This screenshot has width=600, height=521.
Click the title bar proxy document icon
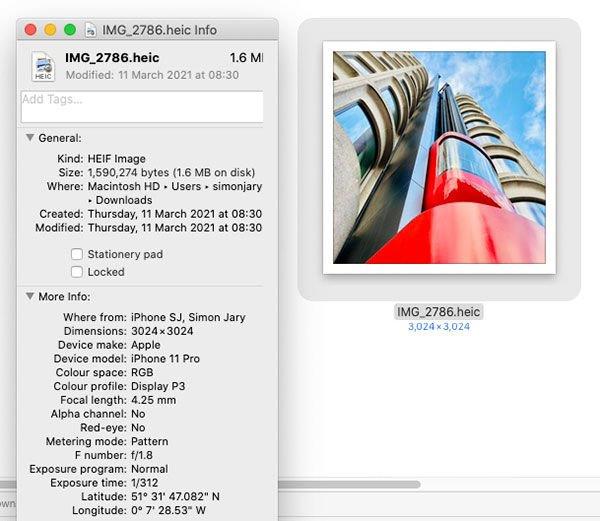pos(90,30)
